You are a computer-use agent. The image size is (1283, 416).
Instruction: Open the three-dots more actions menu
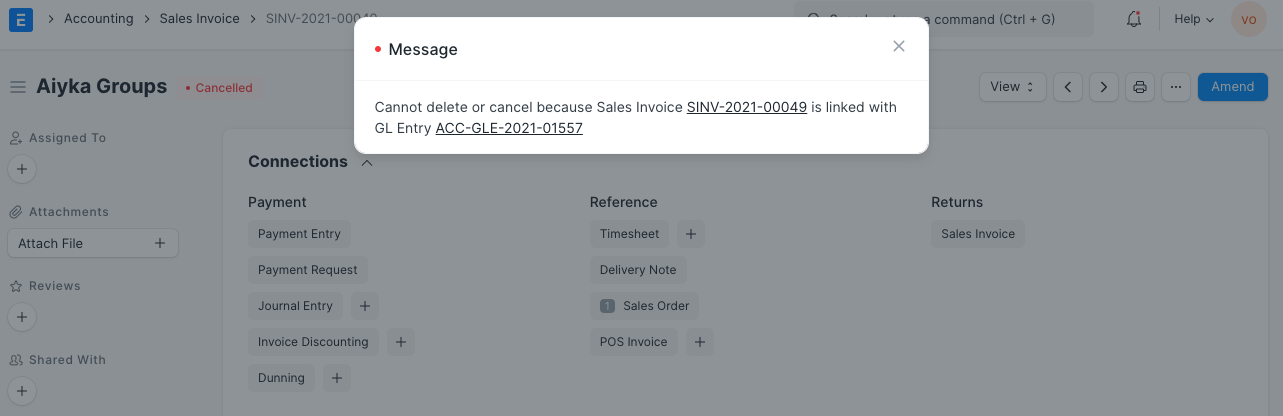click(1175, 87)
